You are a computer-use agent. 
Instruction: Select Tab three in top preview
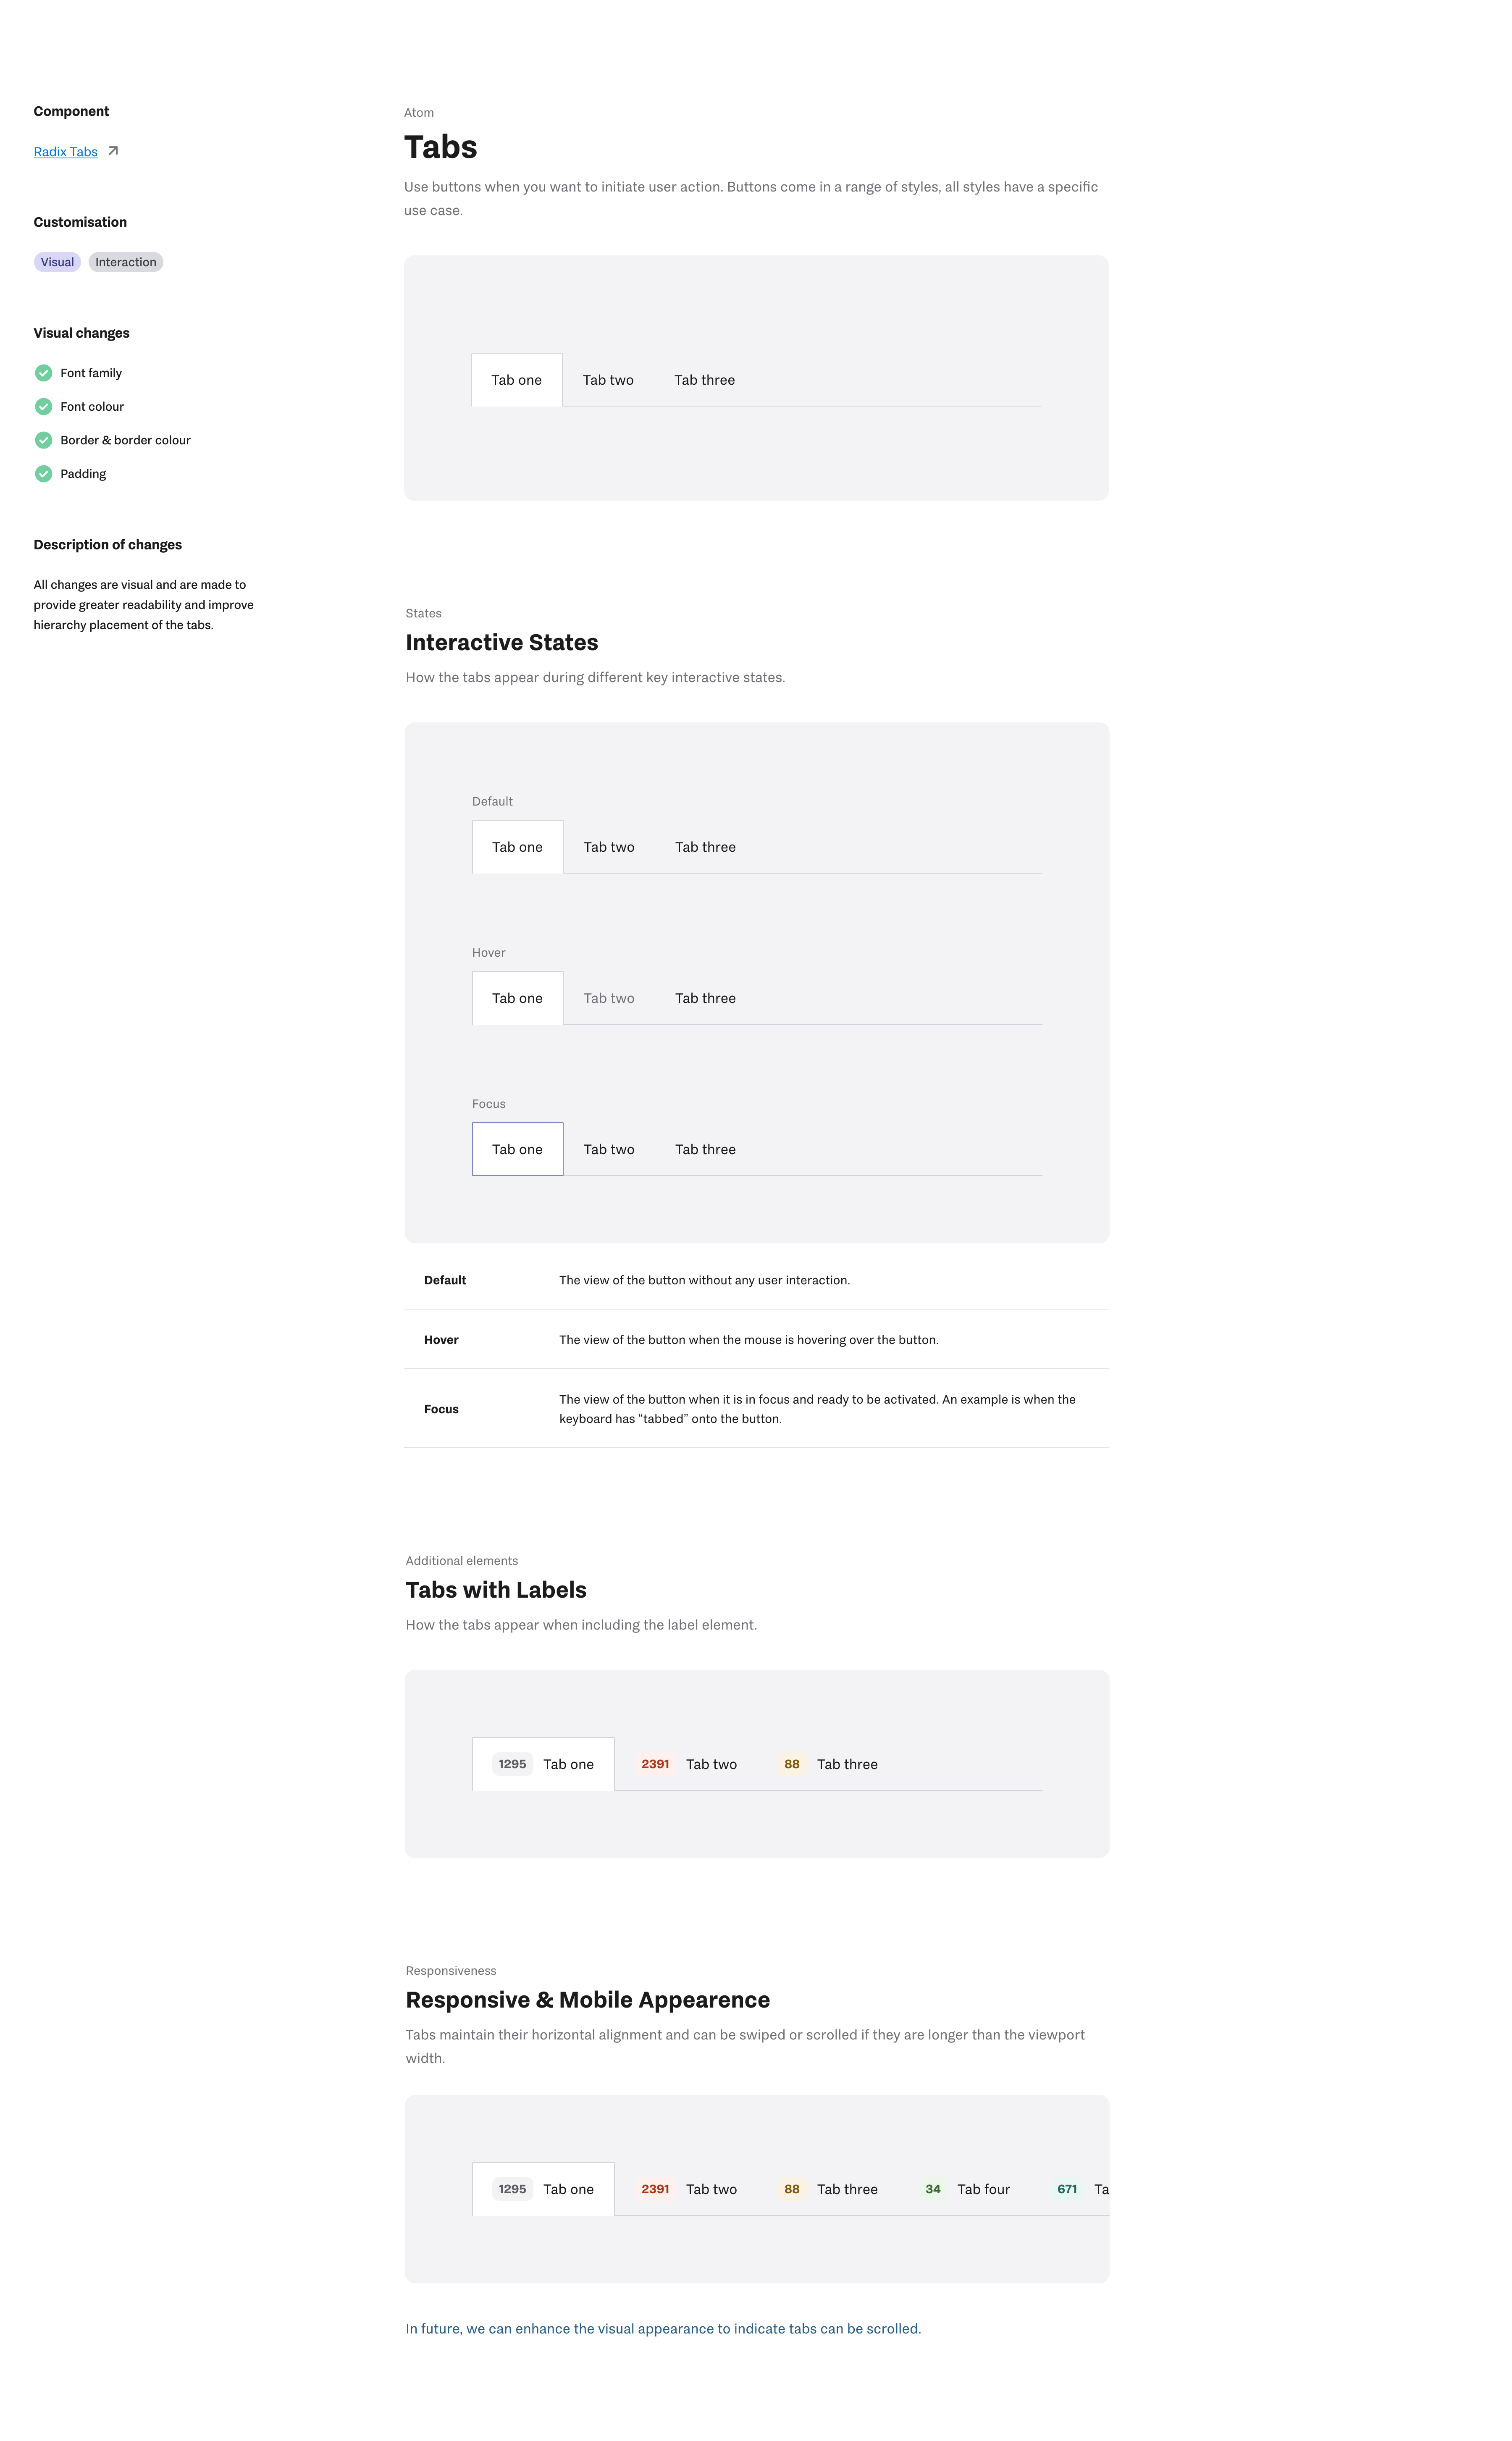(x=704, y=380)
